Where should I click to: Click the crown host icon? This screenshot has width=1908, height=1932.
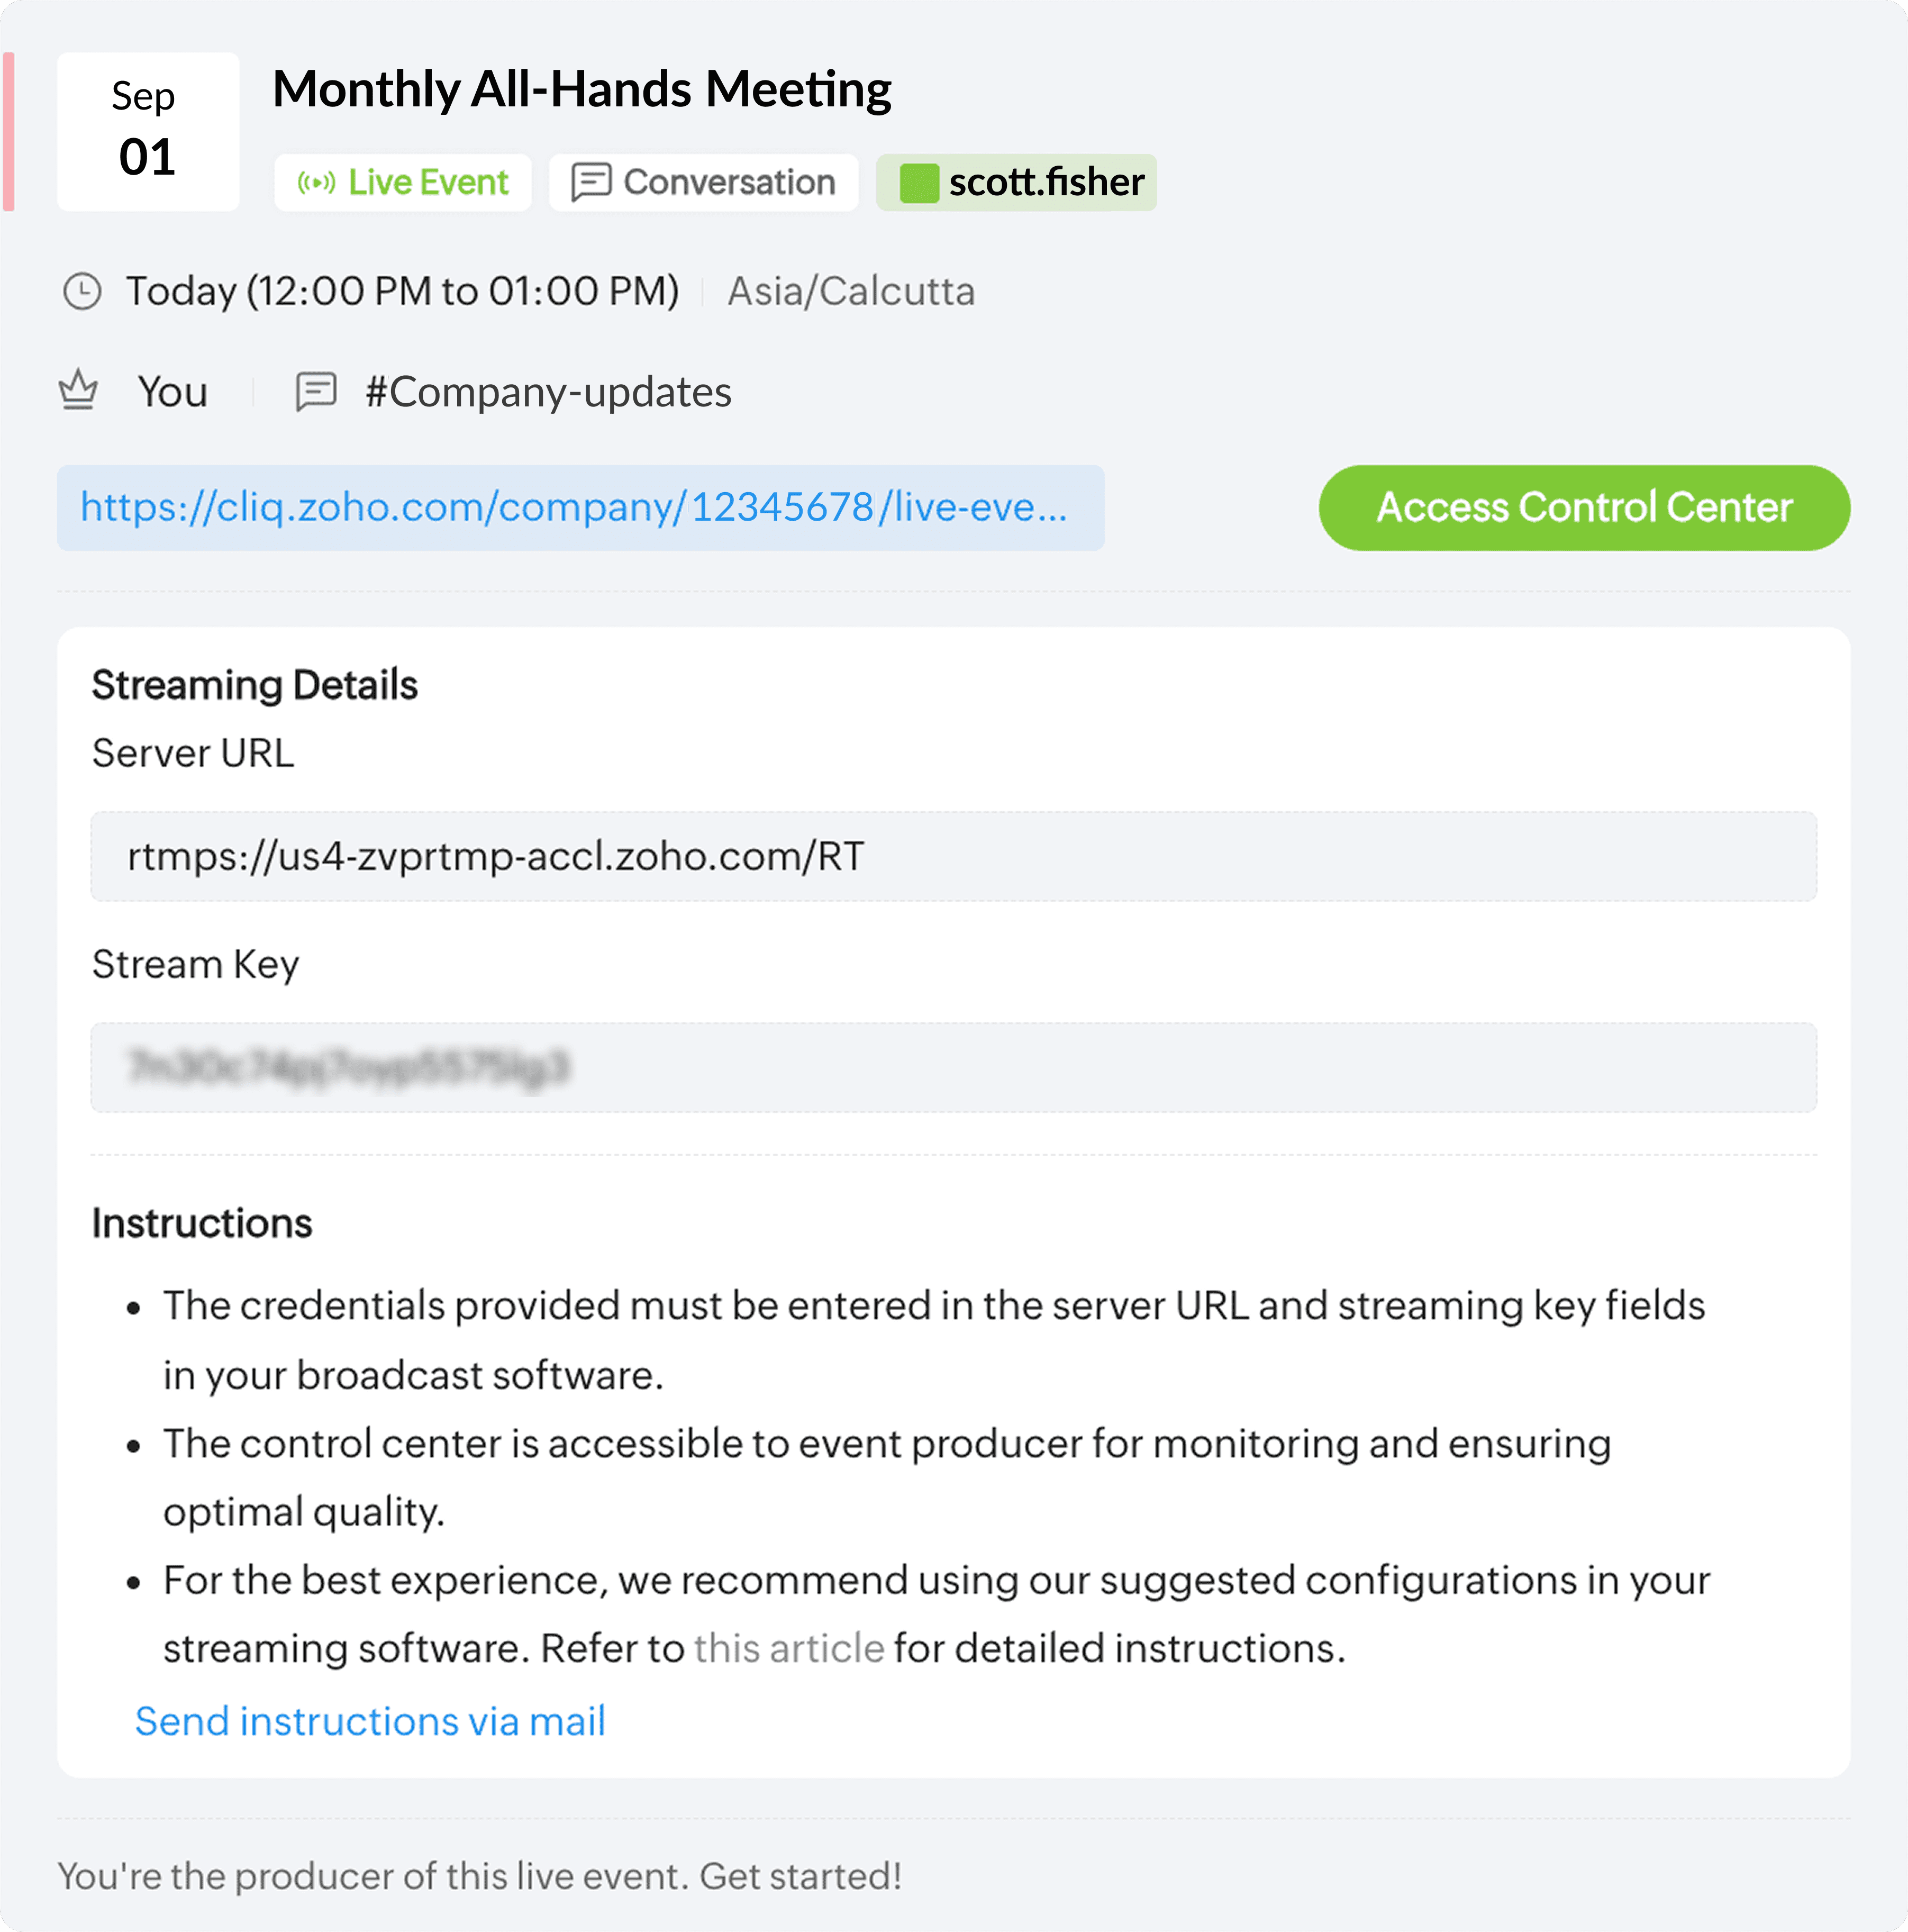pyautogui.click(x=78, y=391)
